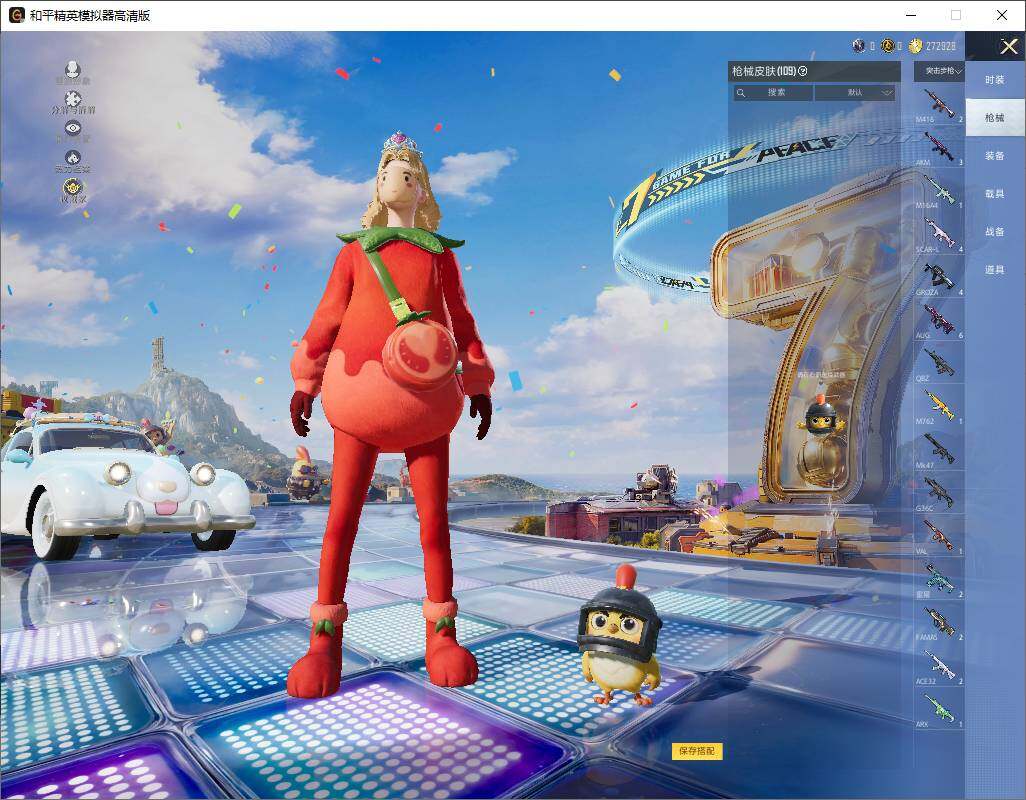Select the FAMAS gun skin thumbnail
1026x800 pixels.
939,621
